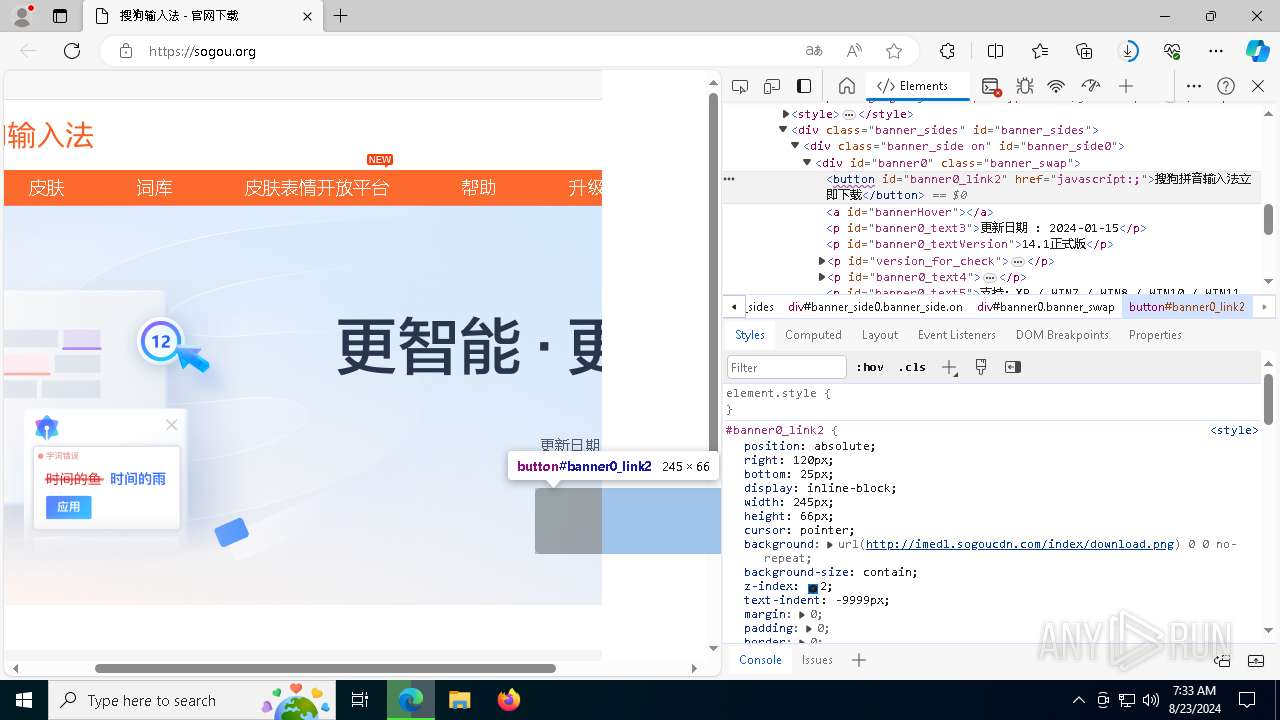
Task: Select the Console drawer tab
Action: 760,660
